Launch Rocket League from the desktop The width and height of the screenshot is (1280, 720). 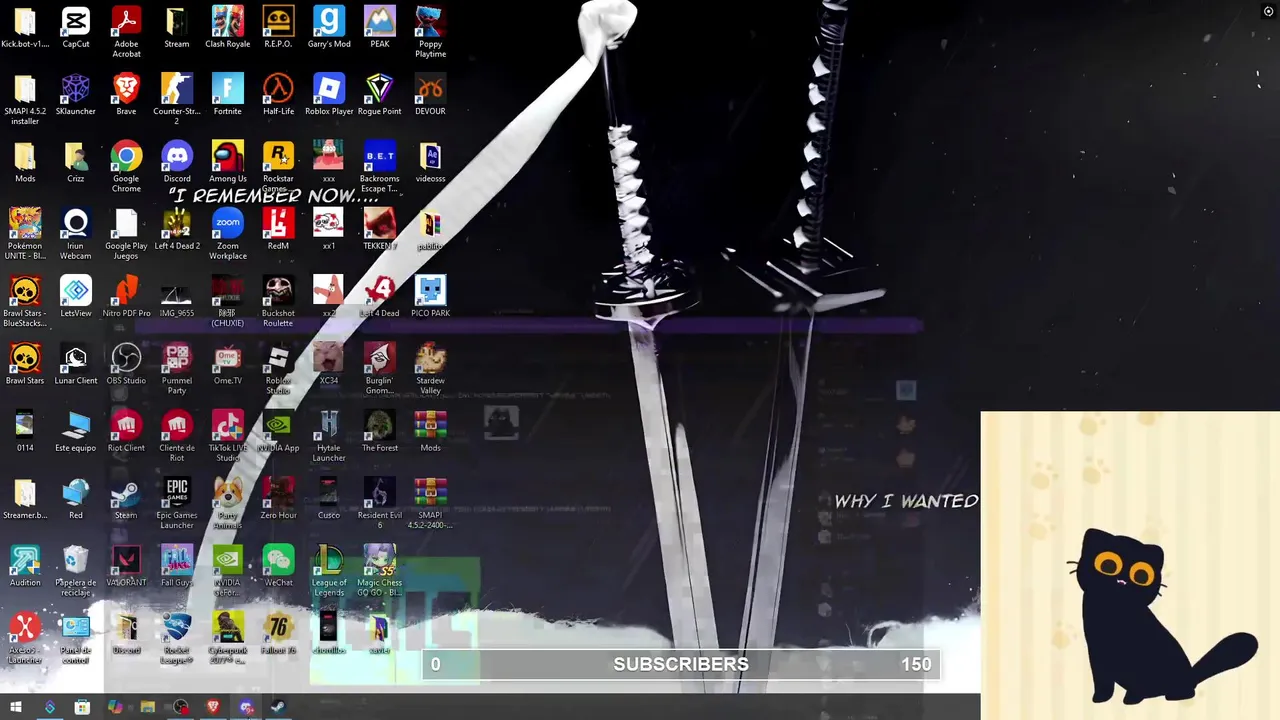tap(177, 637)
